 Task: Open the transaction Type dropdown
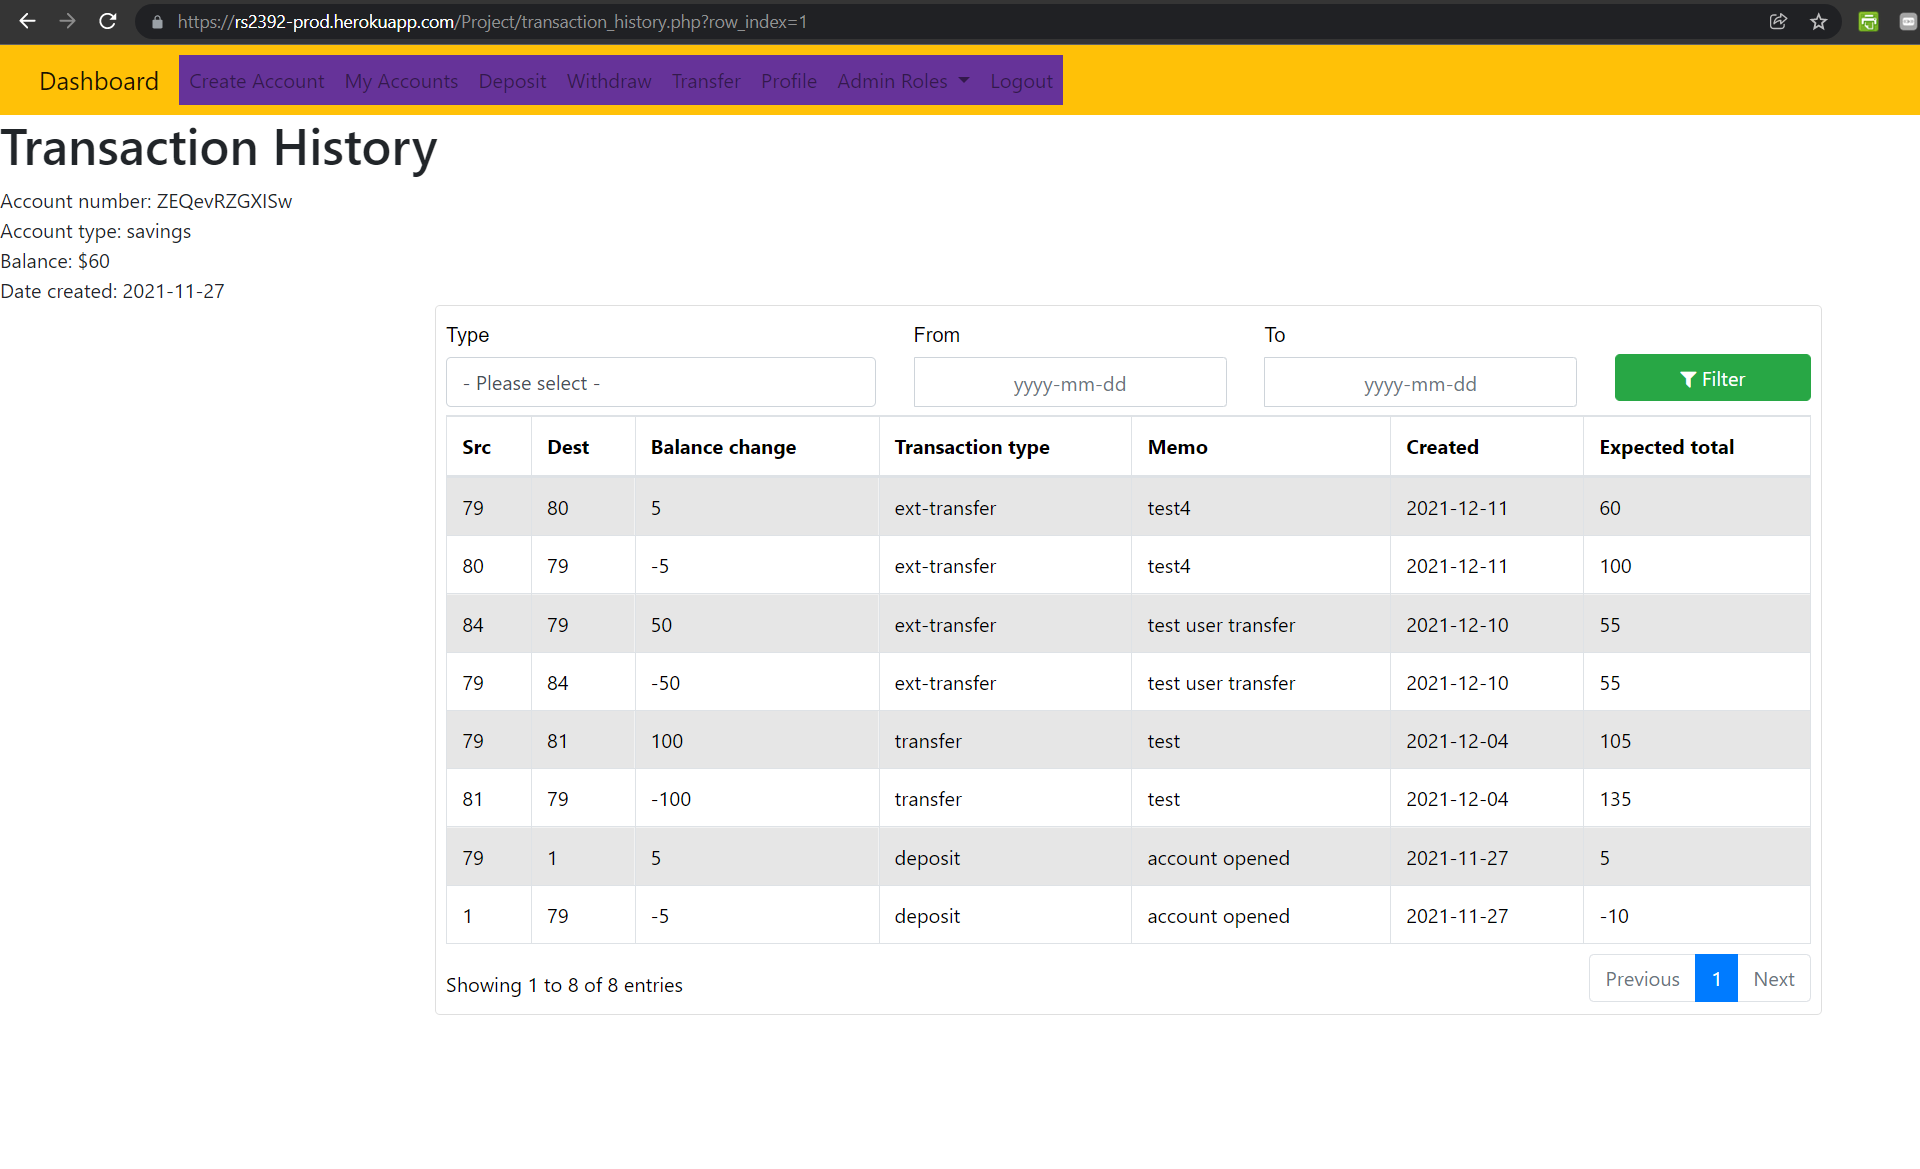660,382
